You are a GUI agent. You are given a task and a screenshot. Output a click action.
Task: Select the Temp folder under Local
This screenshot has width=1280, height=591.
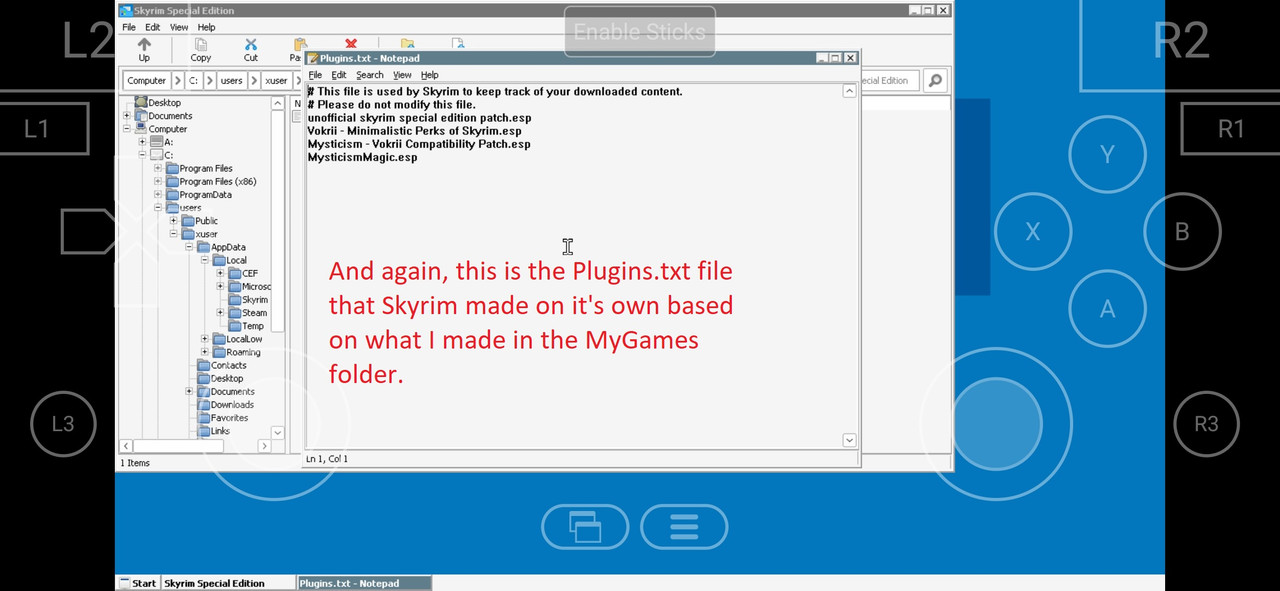tap(246, 326)
